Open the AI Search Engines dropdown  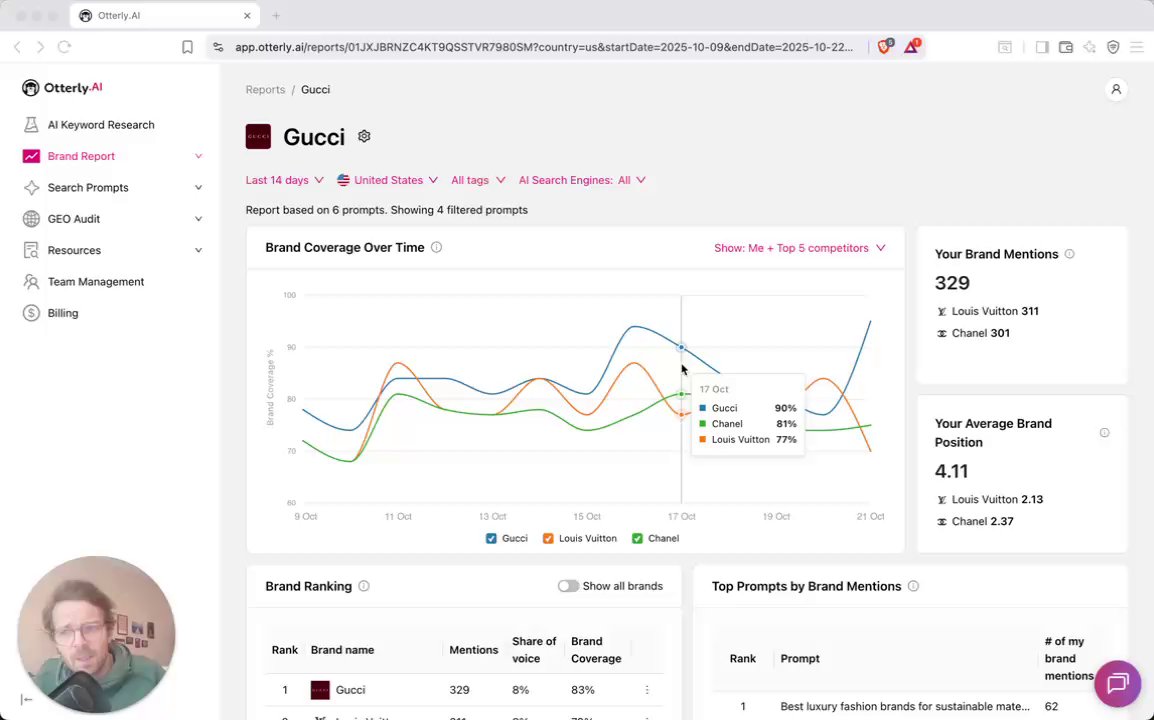tap(582, 180)
